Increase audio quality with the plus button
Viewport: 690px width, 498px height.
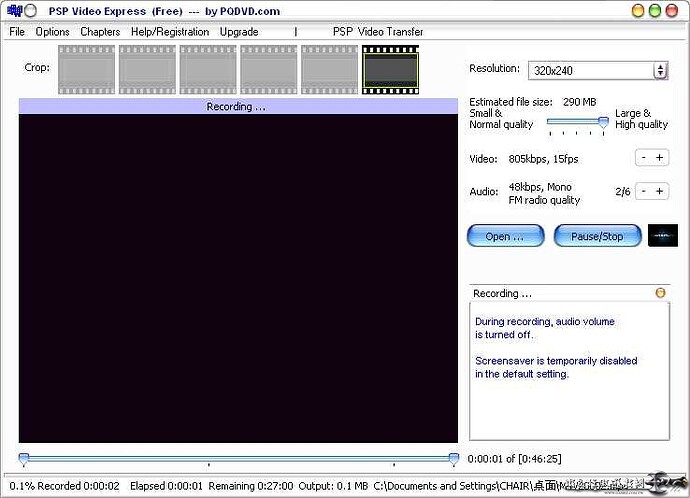[x=659, y=191]
